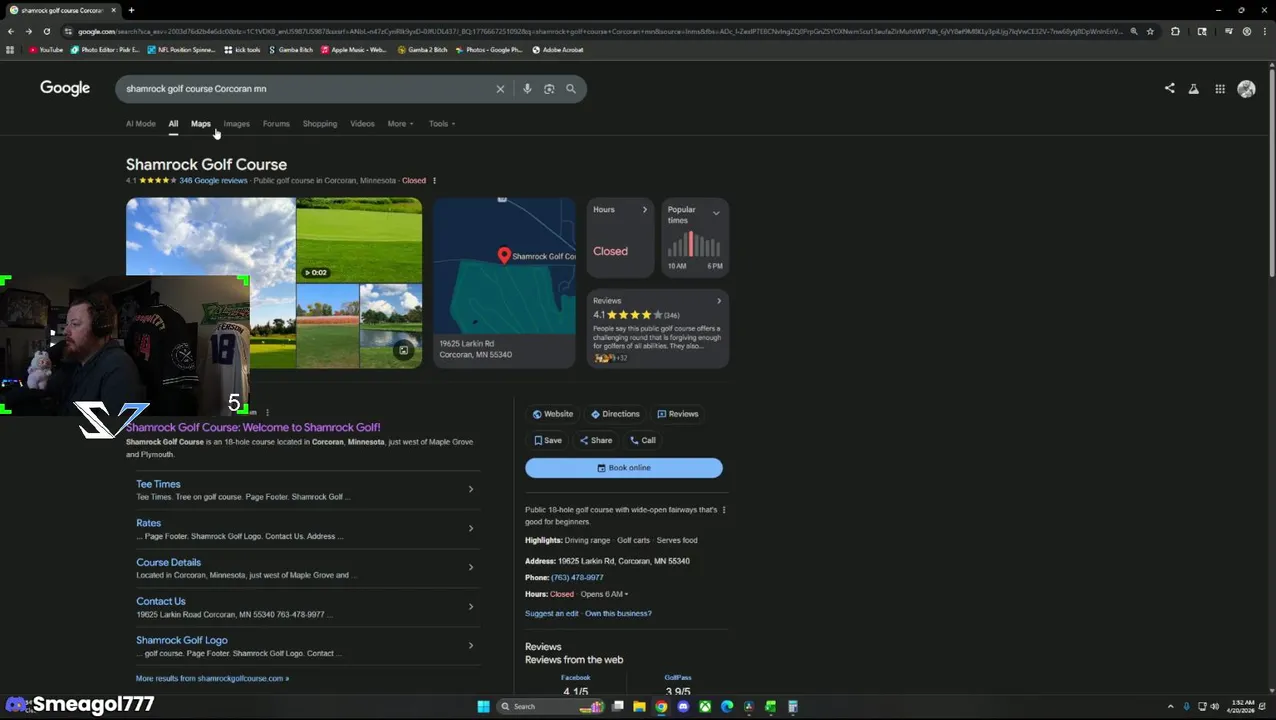Click the Share button in business panel

pyautogui.click(x=596, y=440)
